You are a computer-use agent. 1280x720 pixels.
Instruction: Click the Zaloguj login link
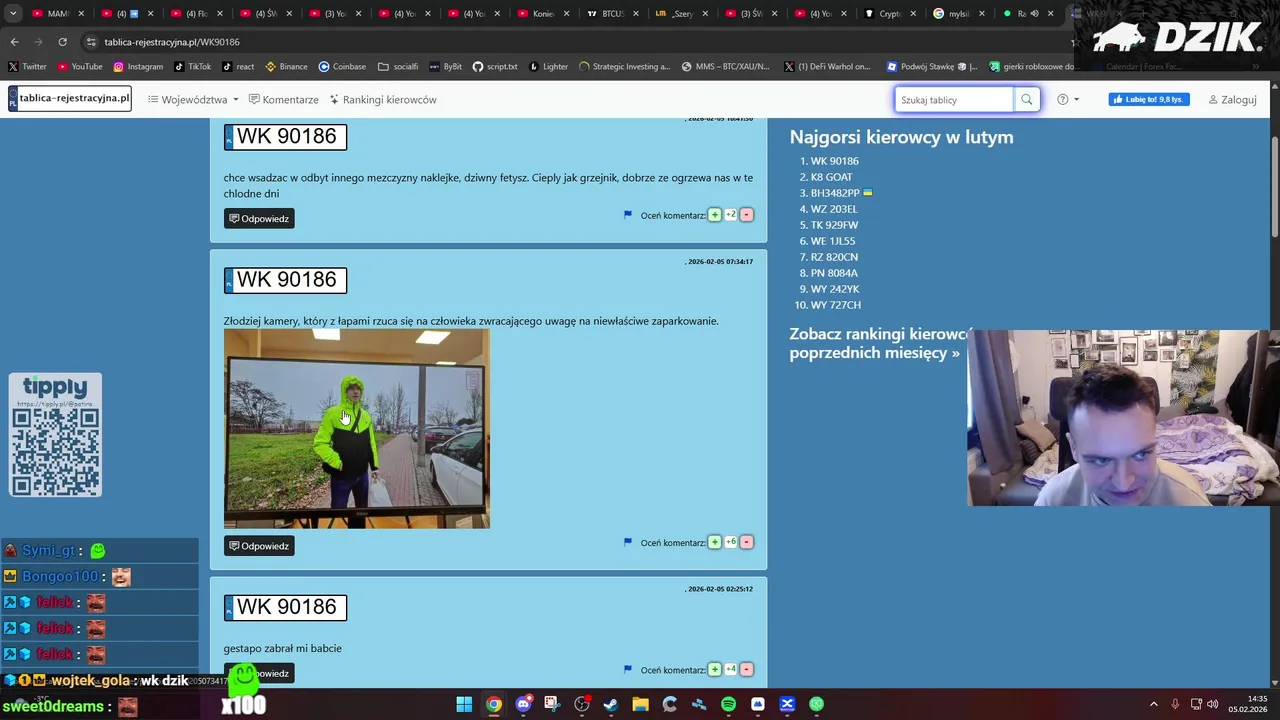click(x=1232, y=100)
